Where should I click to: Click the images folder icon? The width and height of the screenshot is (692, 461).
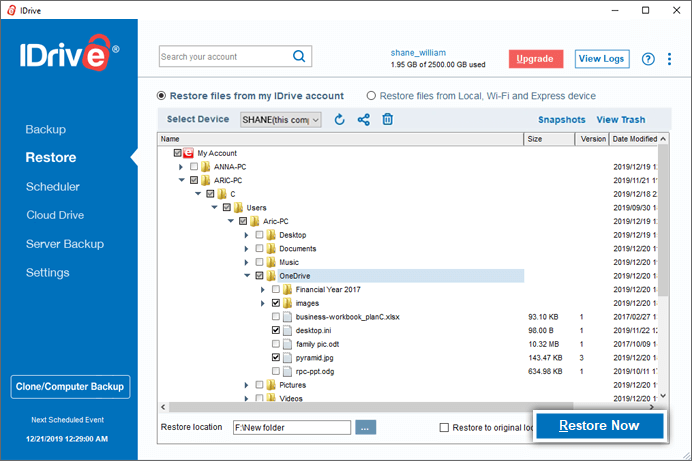coord(287,304)
